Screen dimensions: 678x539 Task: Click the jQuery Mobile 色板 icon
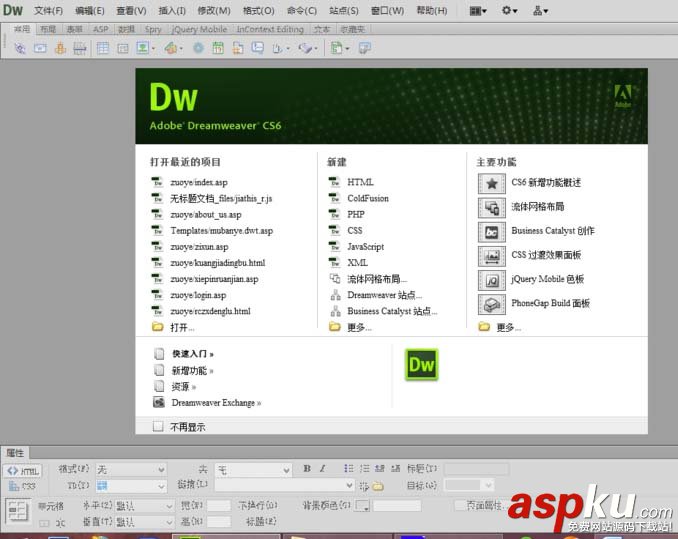click(492, 281)
